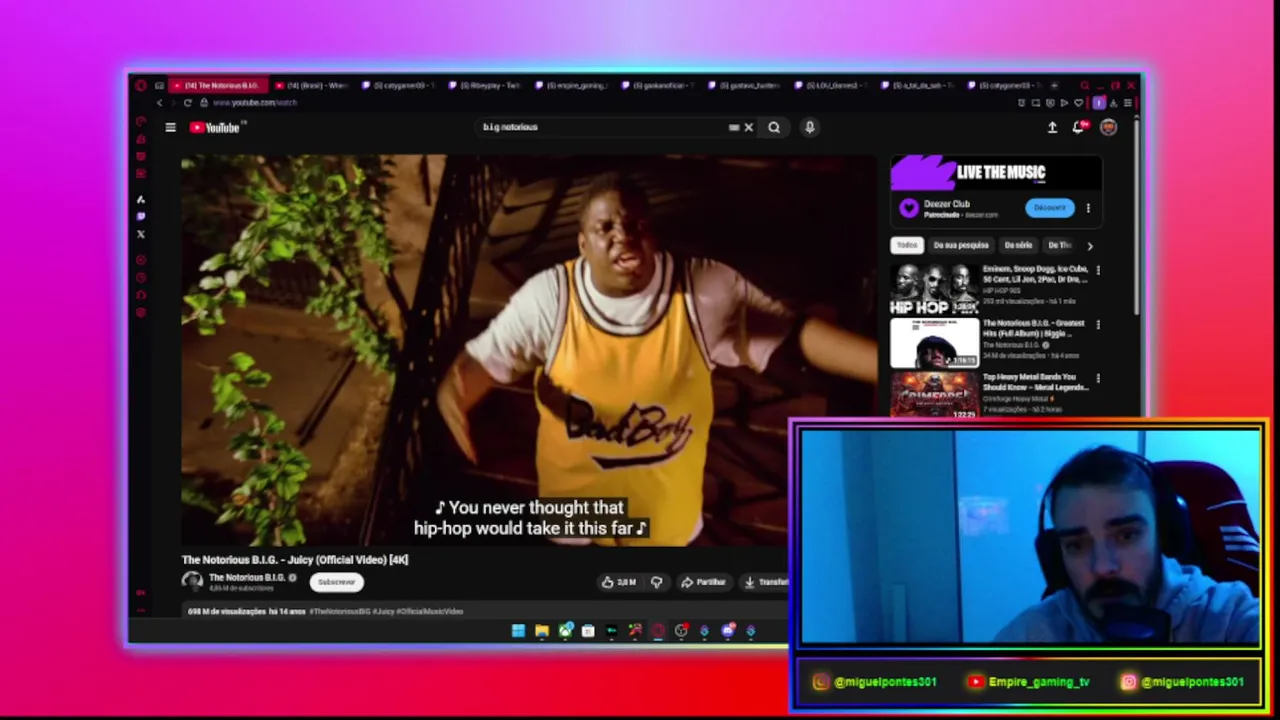The image size is (1280, 720).
Task: Click the Deezer 'LIVE THE MUSIC' ad banner
Action: click(996, 172)
